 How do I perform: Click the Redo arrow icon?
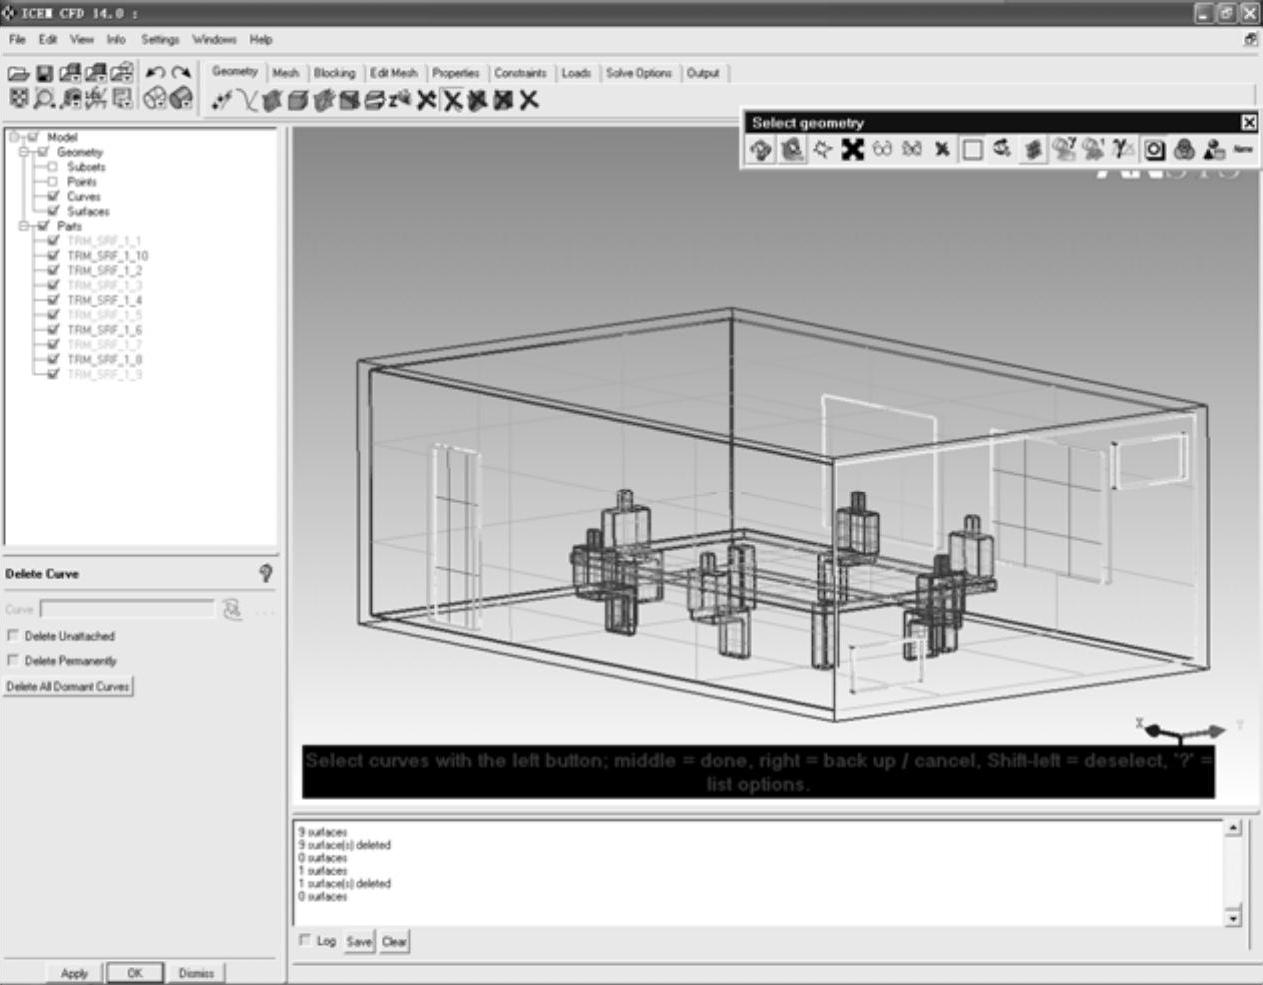(x=181, y=73)
